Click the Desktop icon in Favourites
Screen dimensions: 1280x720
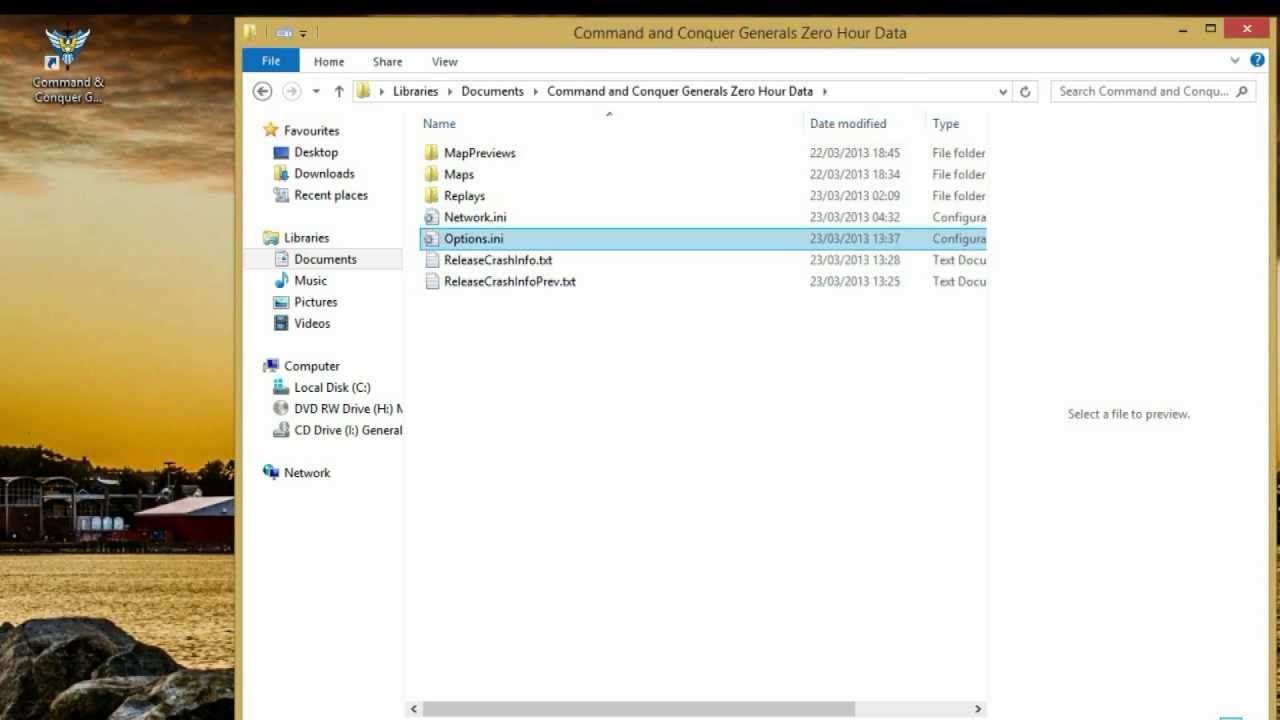tap(281, 152)
